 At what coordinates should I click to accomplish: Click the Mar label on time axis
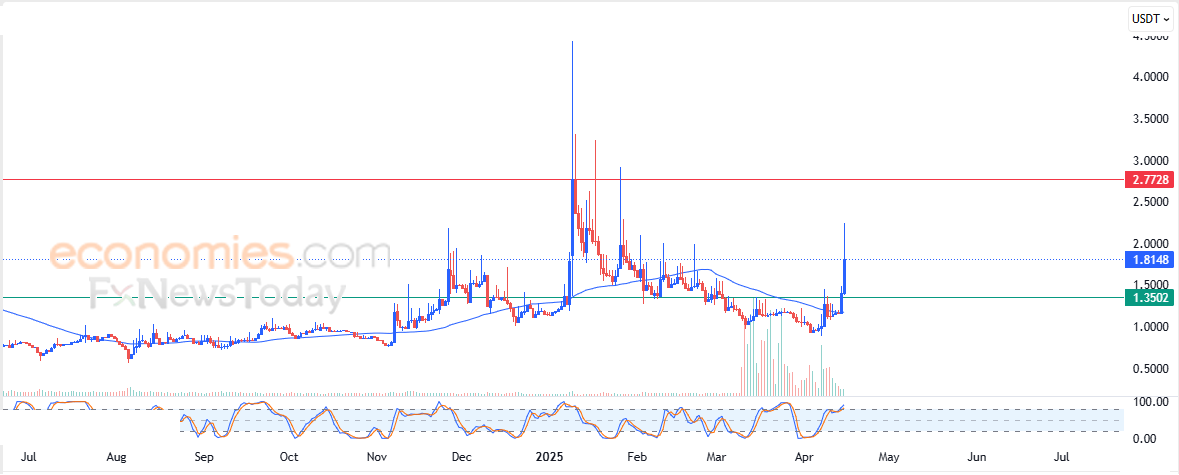pos(718,457)
